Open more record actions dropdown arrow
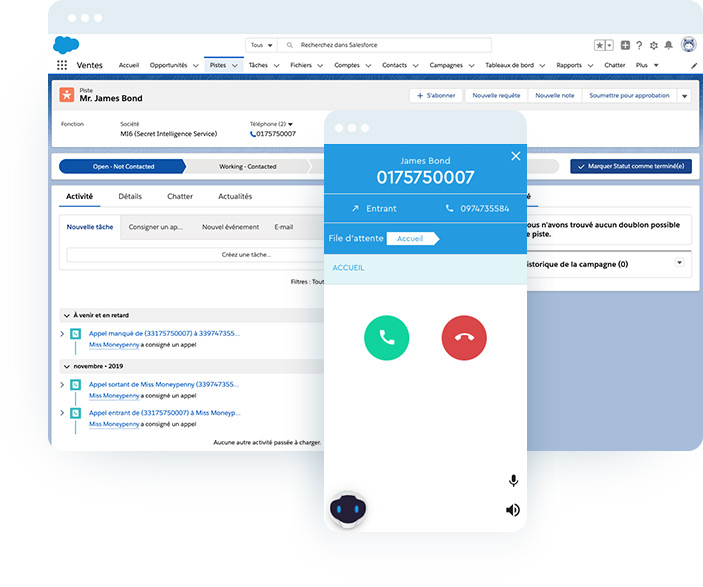This screenshot has width=703, height=587. (x=684, y=96)
